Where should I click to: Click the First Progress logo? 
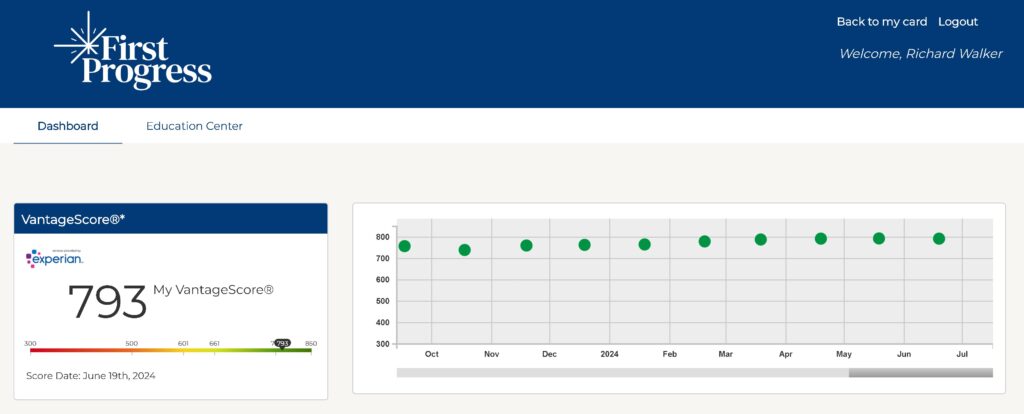pos(133,52)
